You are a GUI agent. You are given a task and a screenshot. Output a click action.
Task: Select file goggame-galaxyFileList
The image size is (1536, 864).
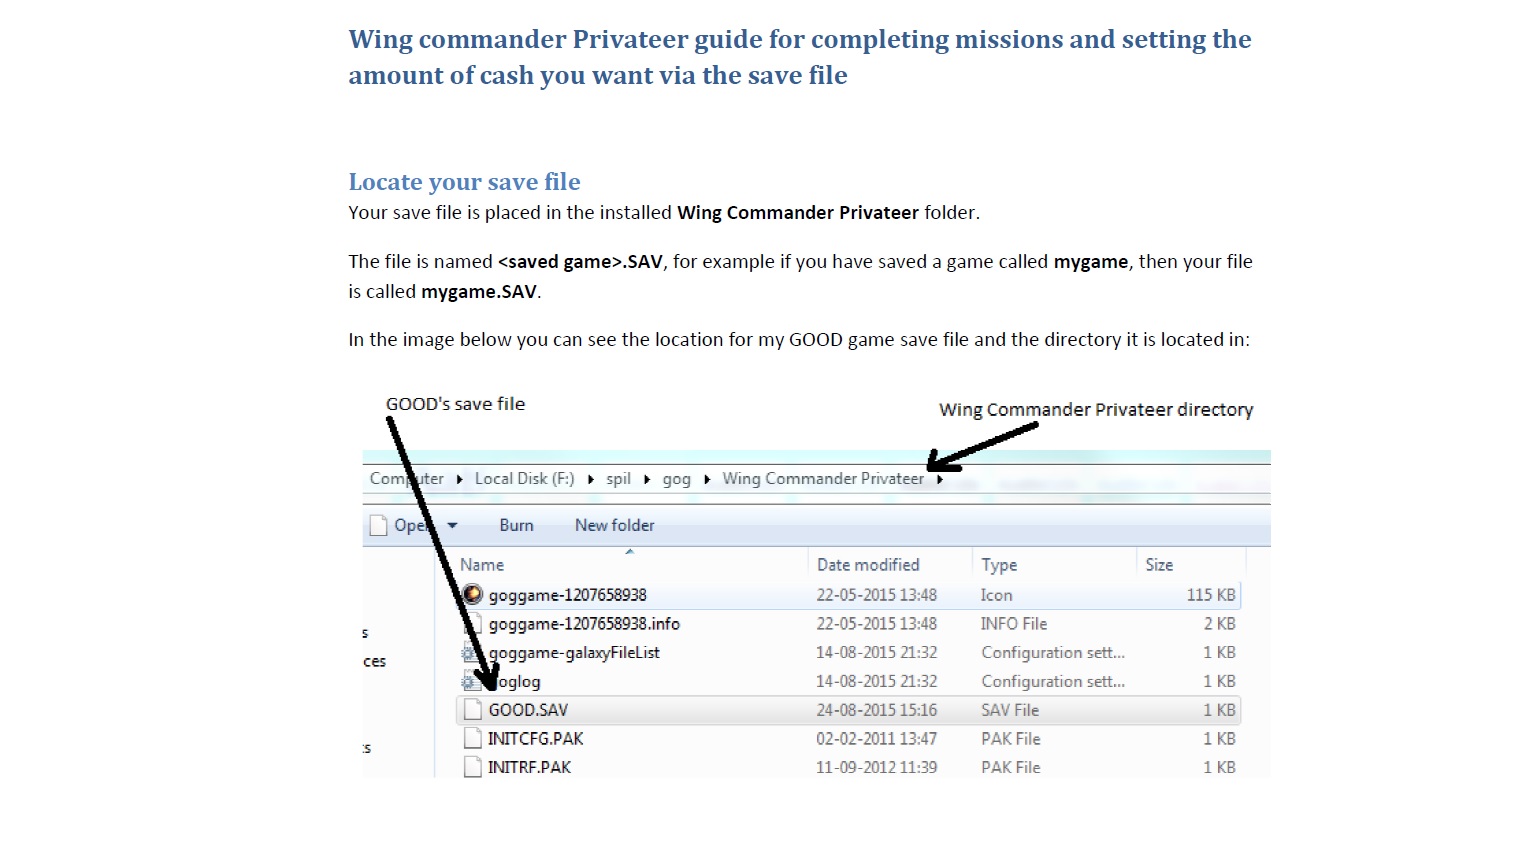pyautogui.click(x=574, y=653)
